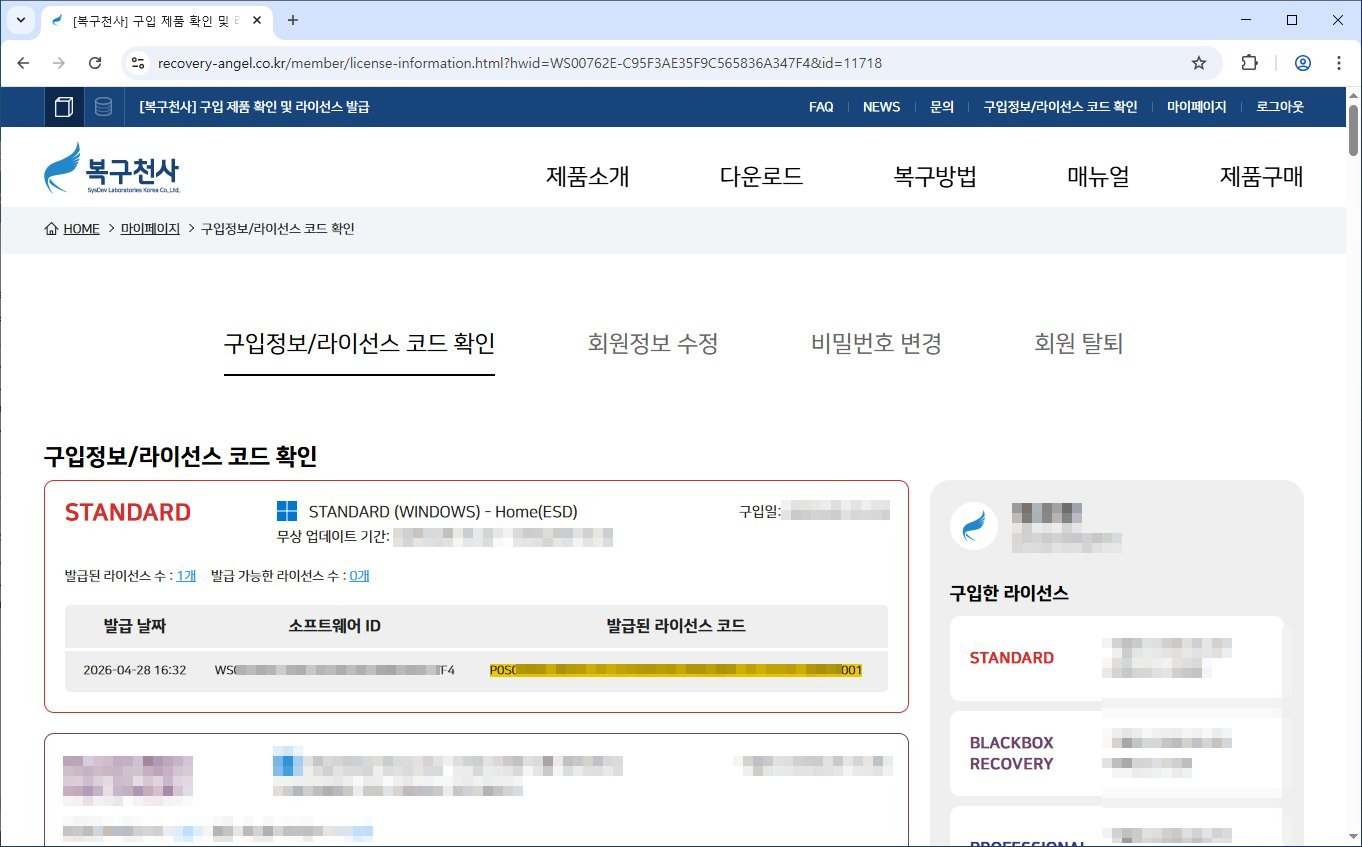Click the issue date 2026-04-28 16:32
The width and height of the screenshot is (1362, 847).
click(134, 670)
